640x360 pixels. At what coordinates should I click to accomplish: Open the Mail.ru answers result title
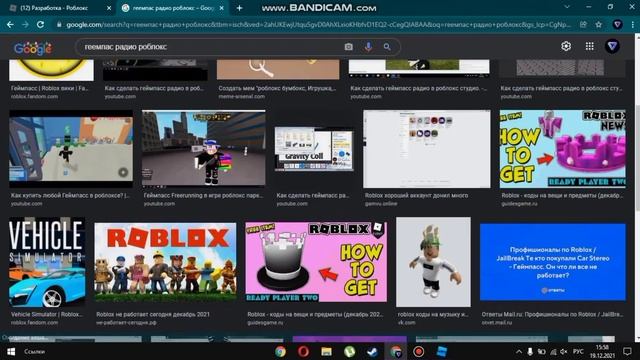552,314
